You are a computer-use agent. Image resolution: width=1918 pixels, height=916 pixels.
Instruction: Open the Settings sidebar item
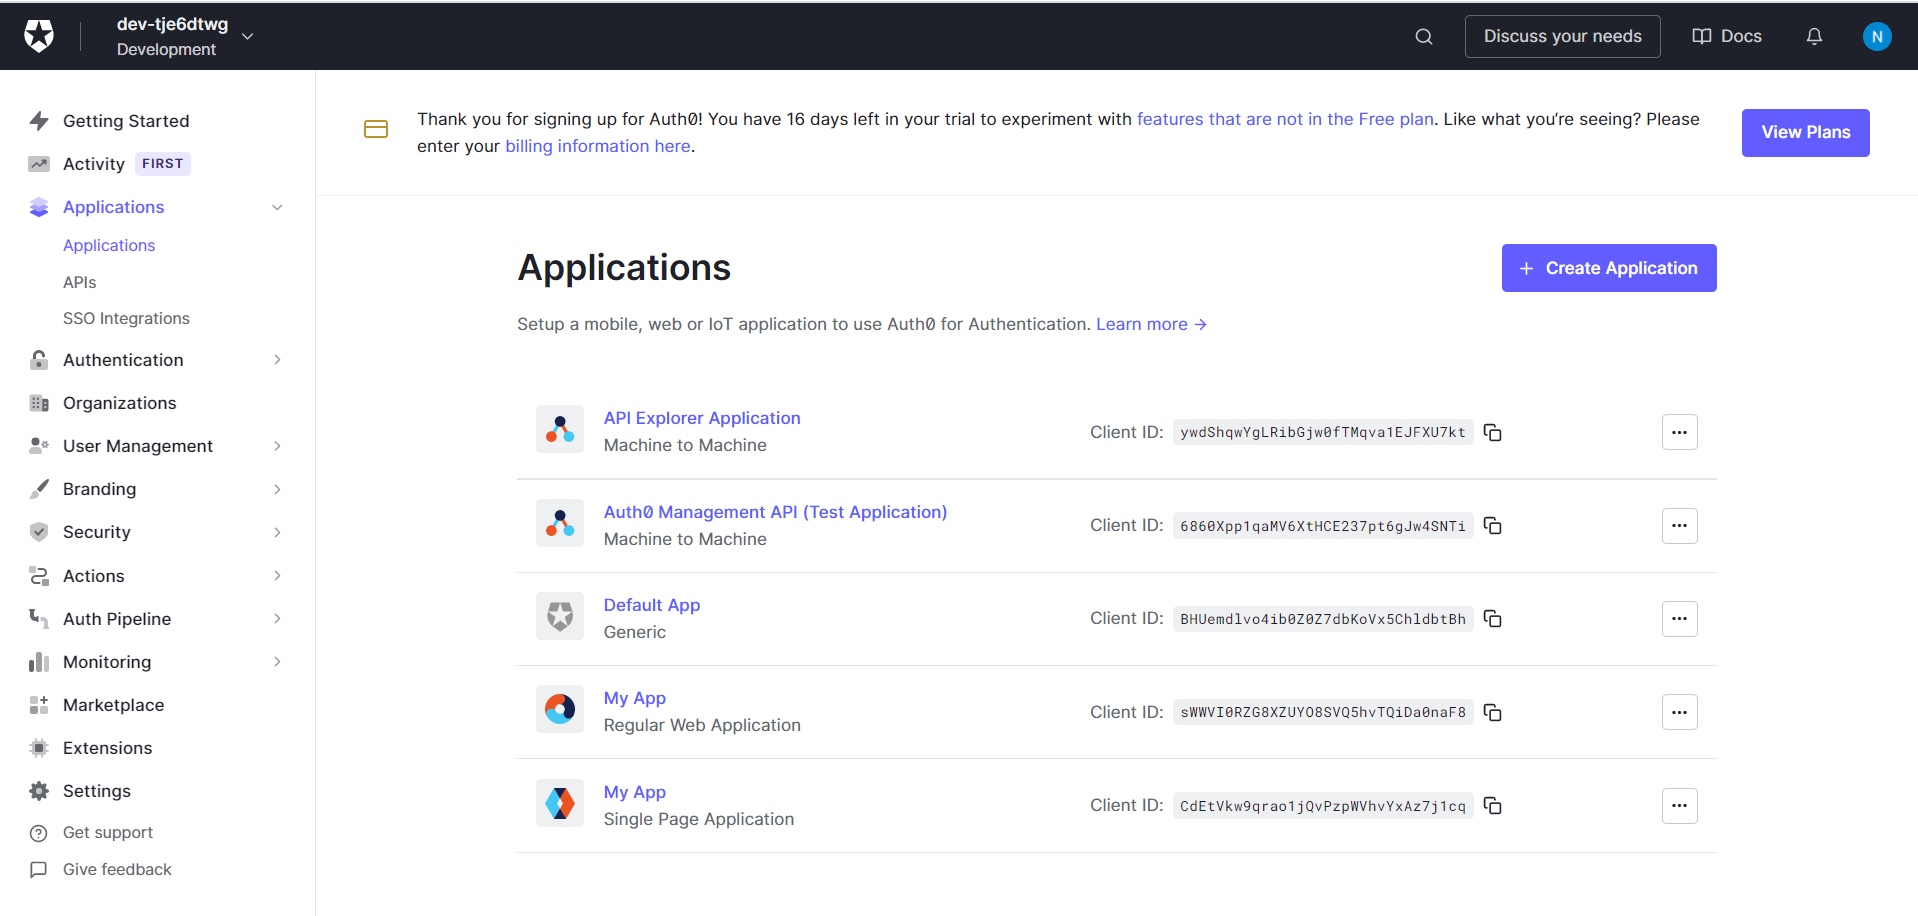click(97, 791)
